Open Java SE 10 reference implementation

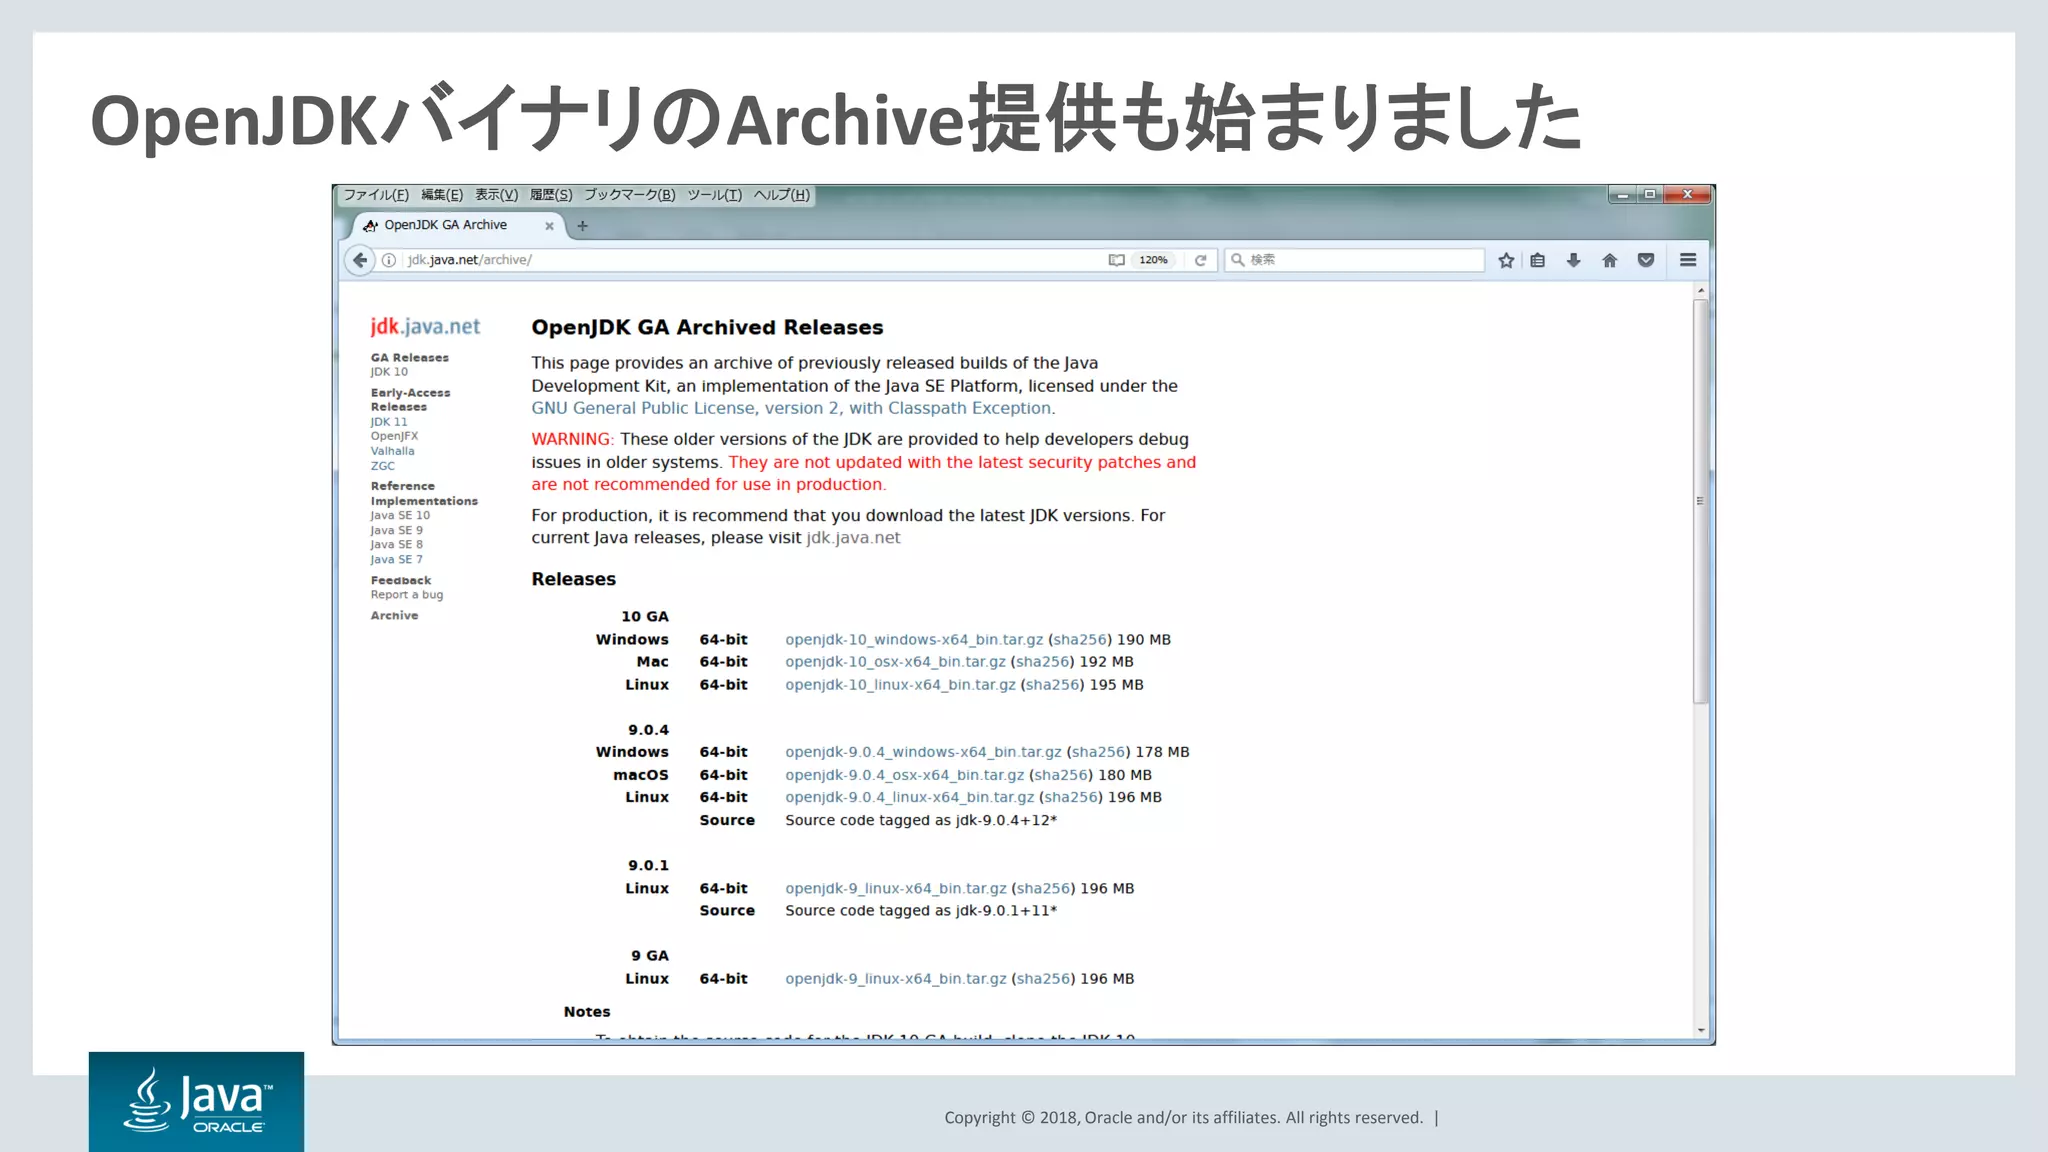point(400,516)
